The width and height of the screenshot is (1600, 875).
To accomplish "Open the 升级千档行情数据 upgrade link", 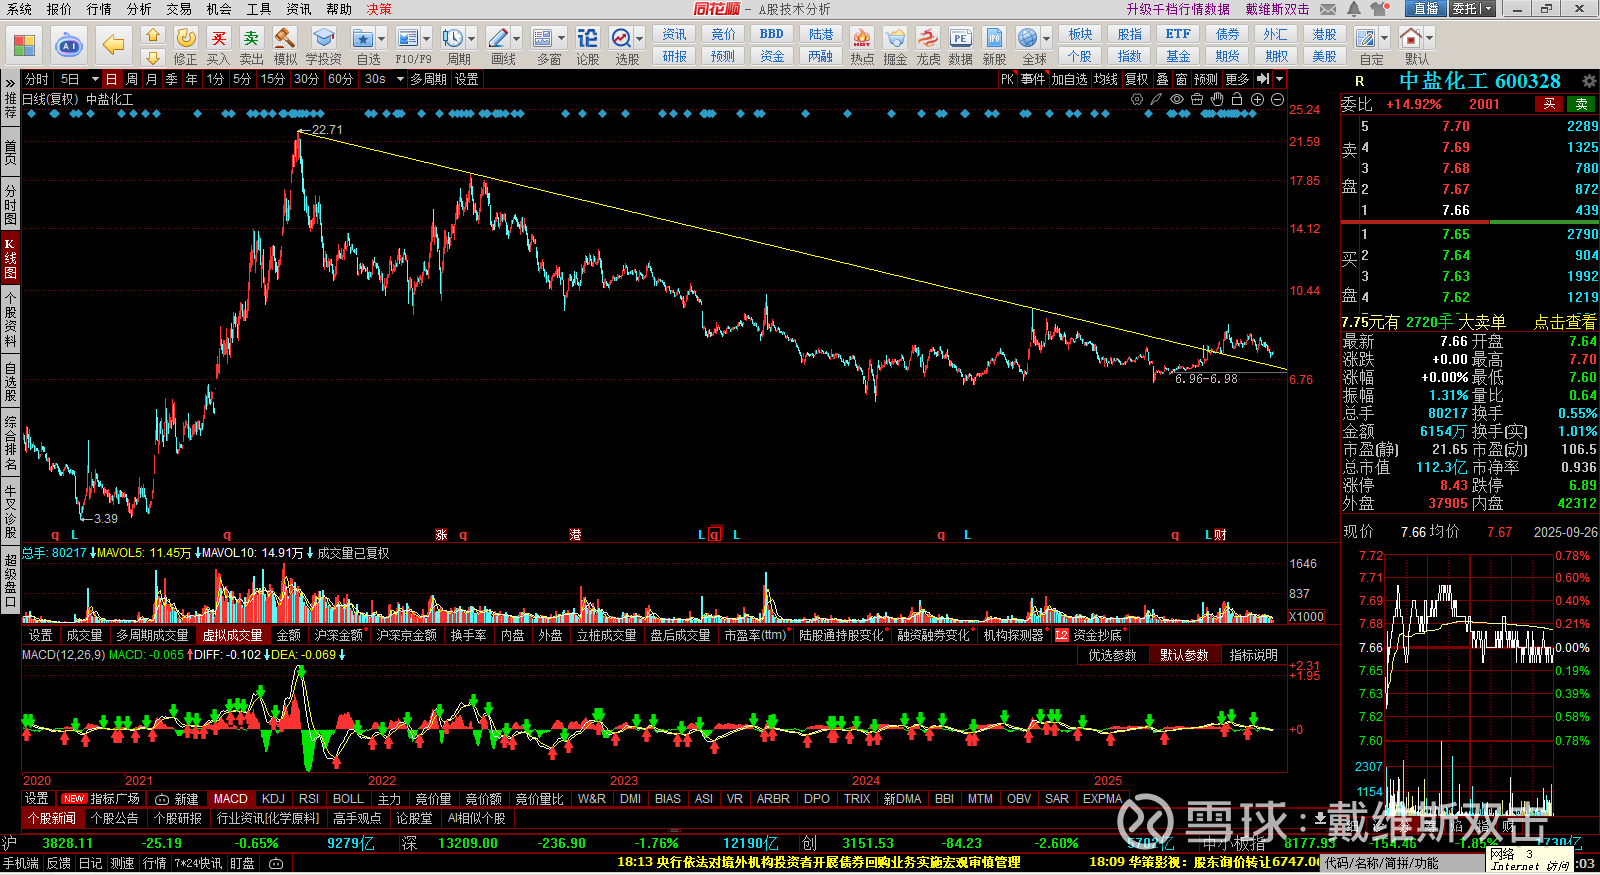I will (x=1178, y=9).
